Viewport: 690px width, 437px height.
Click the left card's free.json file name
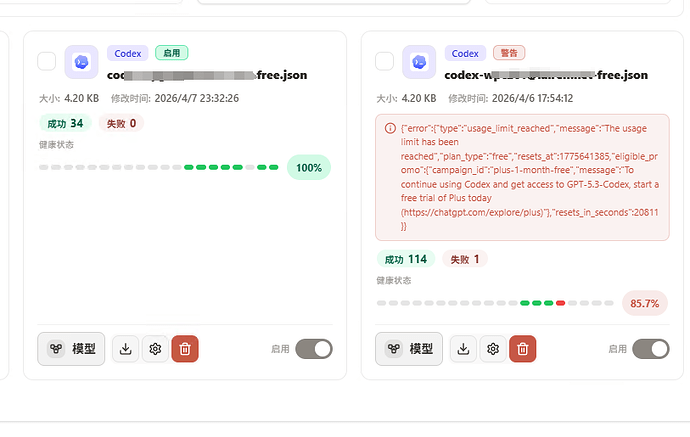207,75
